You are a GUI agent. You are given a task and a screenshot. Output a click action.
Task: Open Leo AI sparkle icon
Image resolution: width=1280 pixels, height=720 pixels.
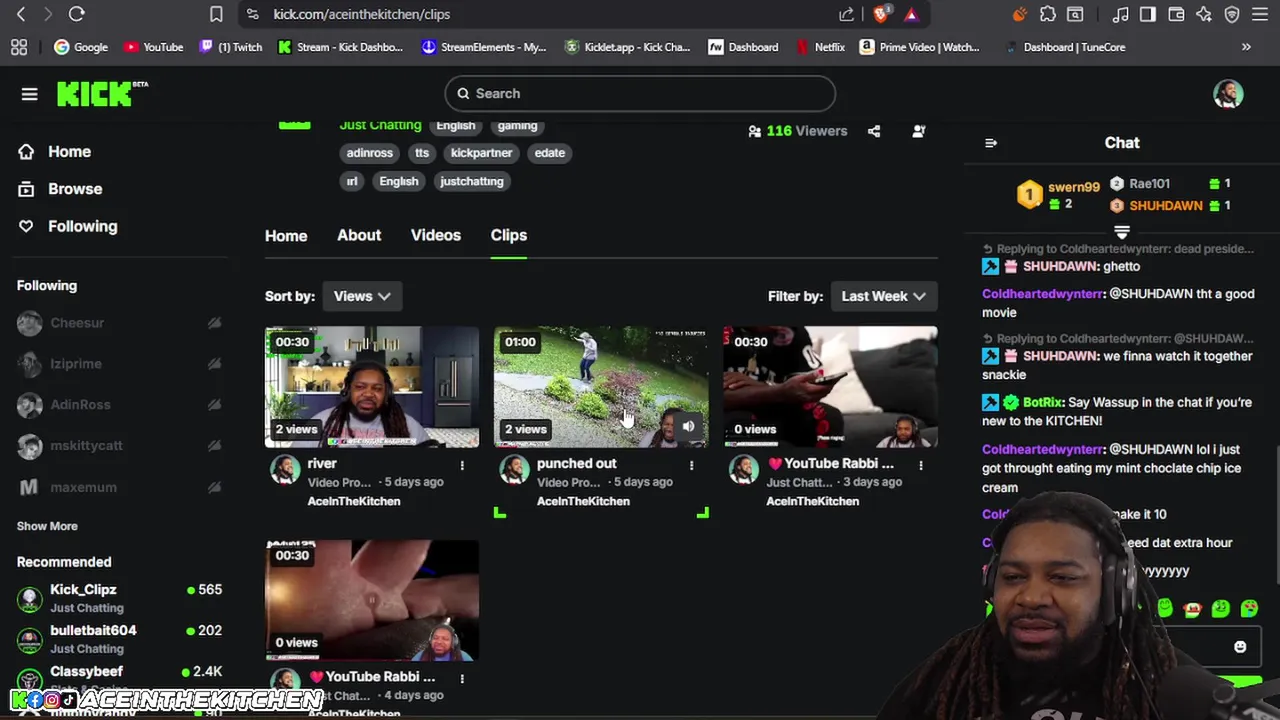pyautogui.click(x=1204, y=14)
